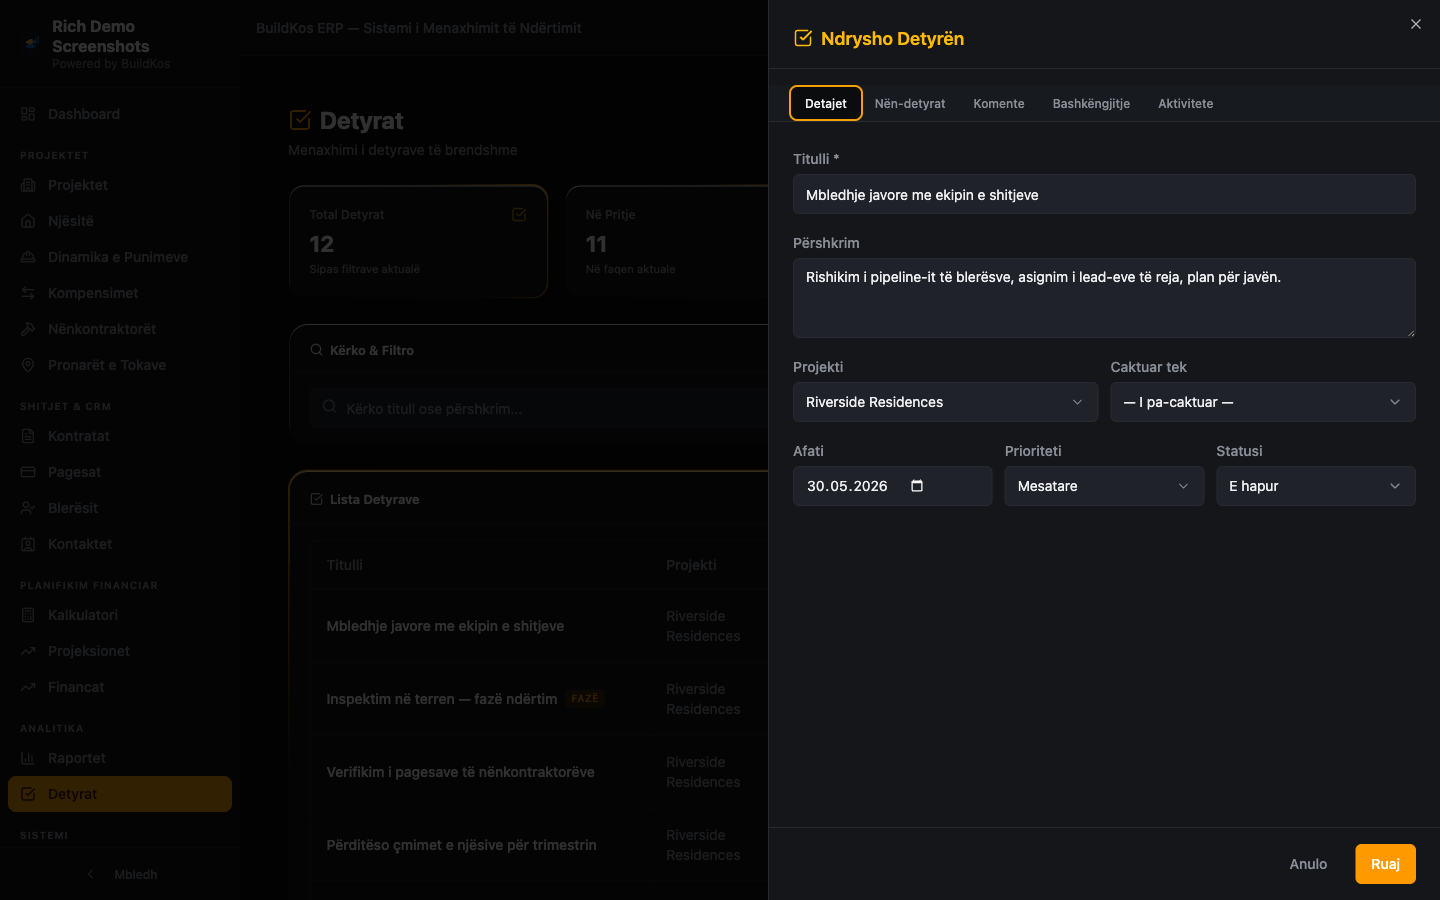Open Kontratat in the sidebar

pos(120,436)
